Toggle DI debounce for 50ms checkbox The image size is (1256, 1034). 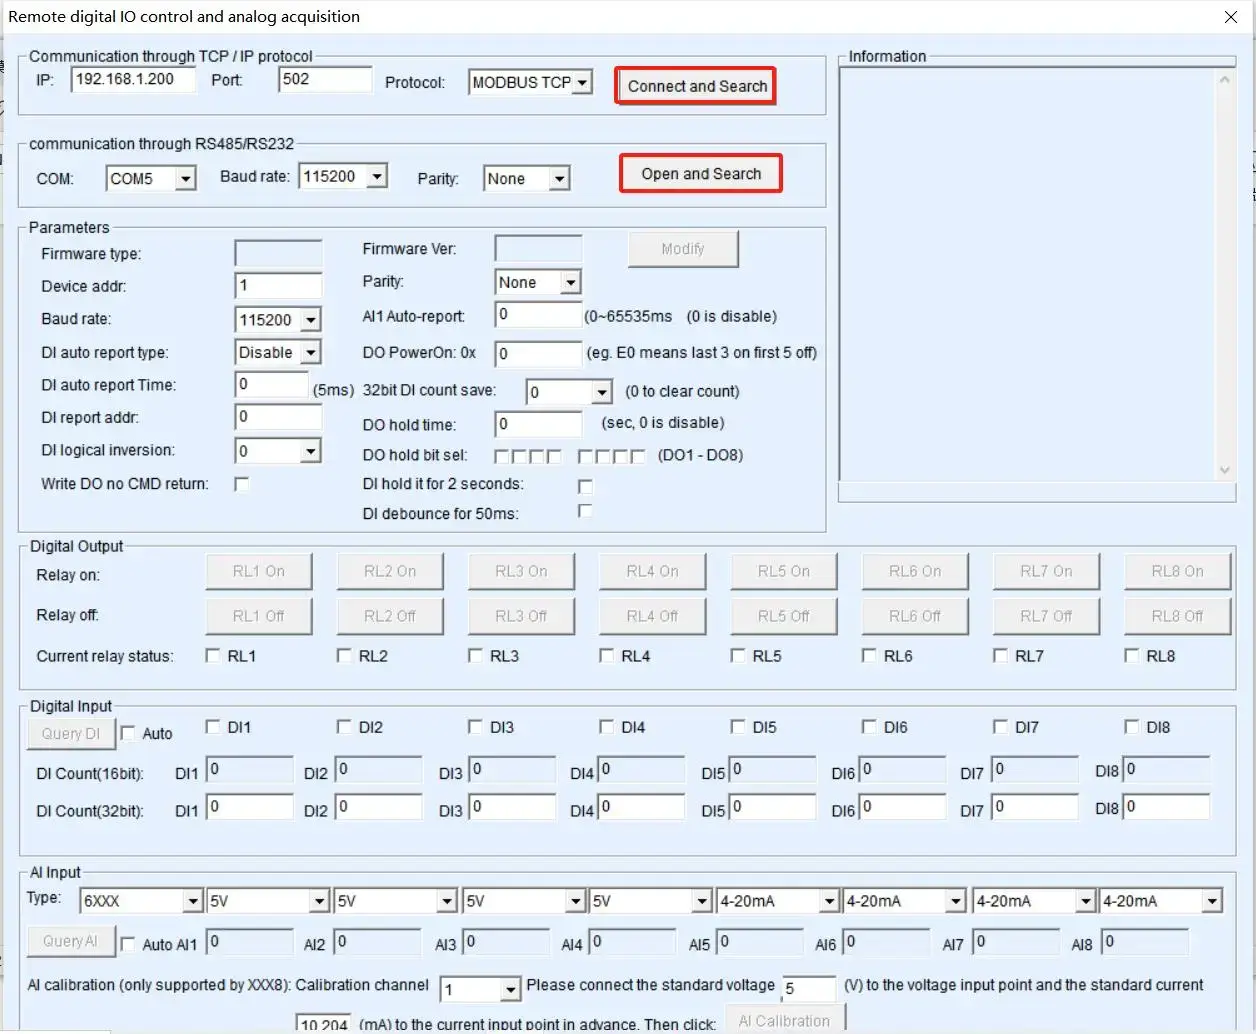point(585,511)
